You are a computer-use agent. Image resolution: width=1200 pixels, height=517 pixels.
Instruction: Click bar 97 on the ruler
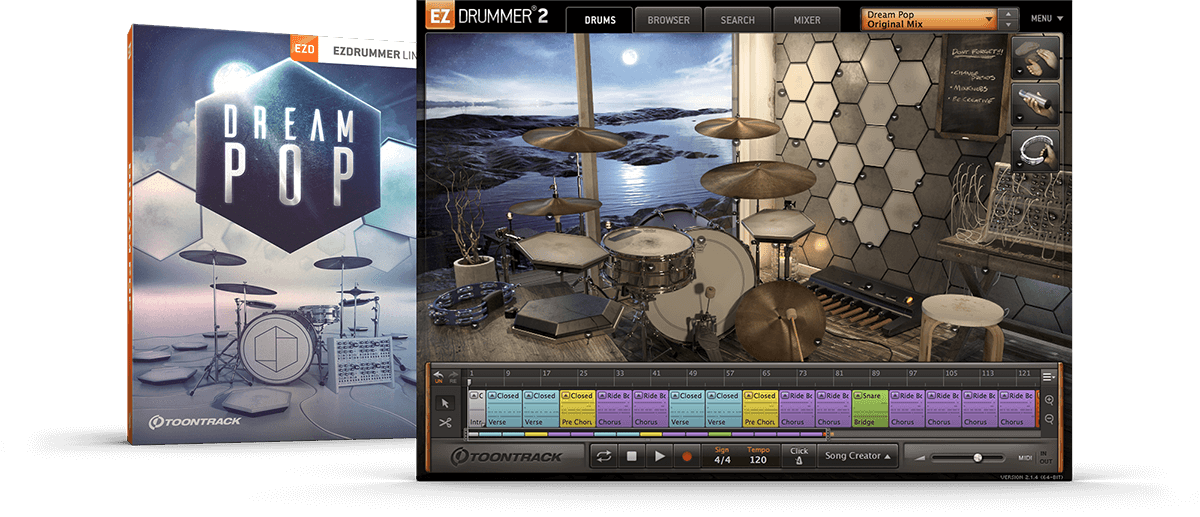tap(912, 374)
